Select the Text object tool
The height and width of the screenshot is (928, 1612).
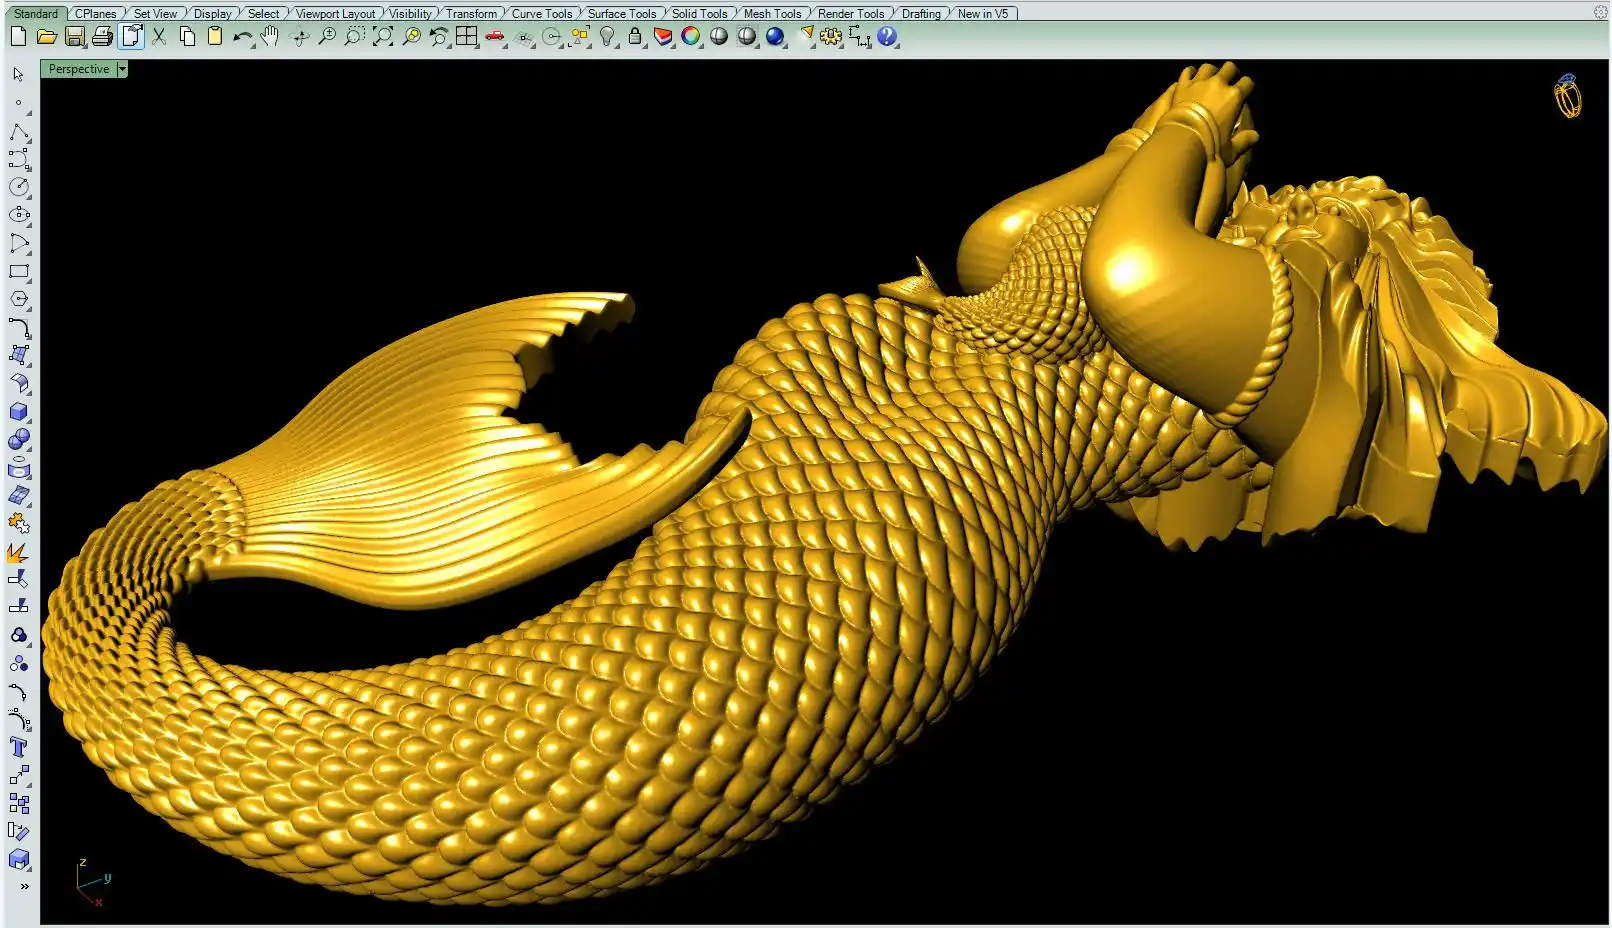[x=19, y=747]
